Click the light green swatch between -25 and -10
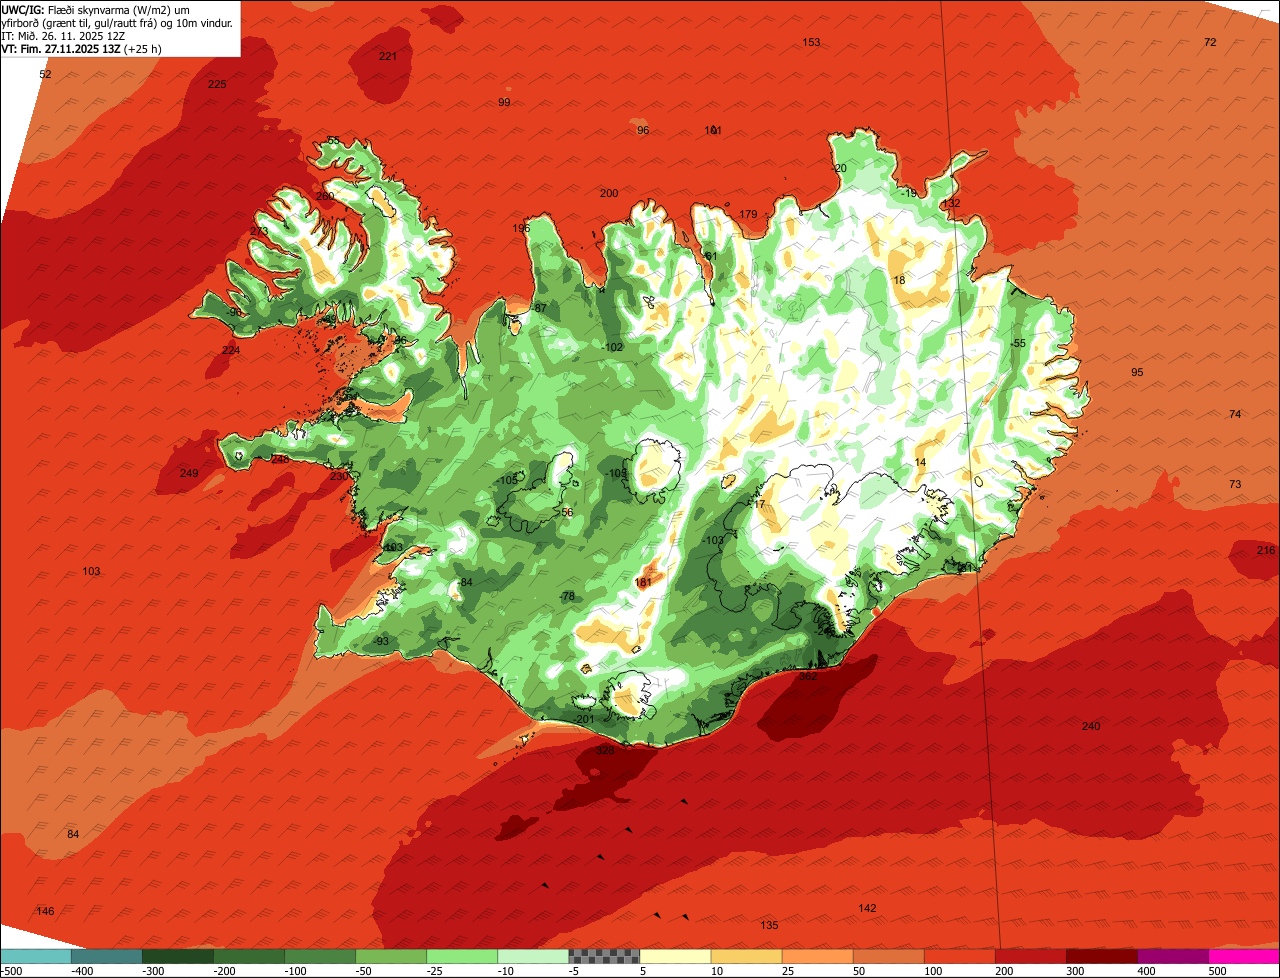Image resolution: width=1280 pixels, height=978 pixels. [462, 956]
